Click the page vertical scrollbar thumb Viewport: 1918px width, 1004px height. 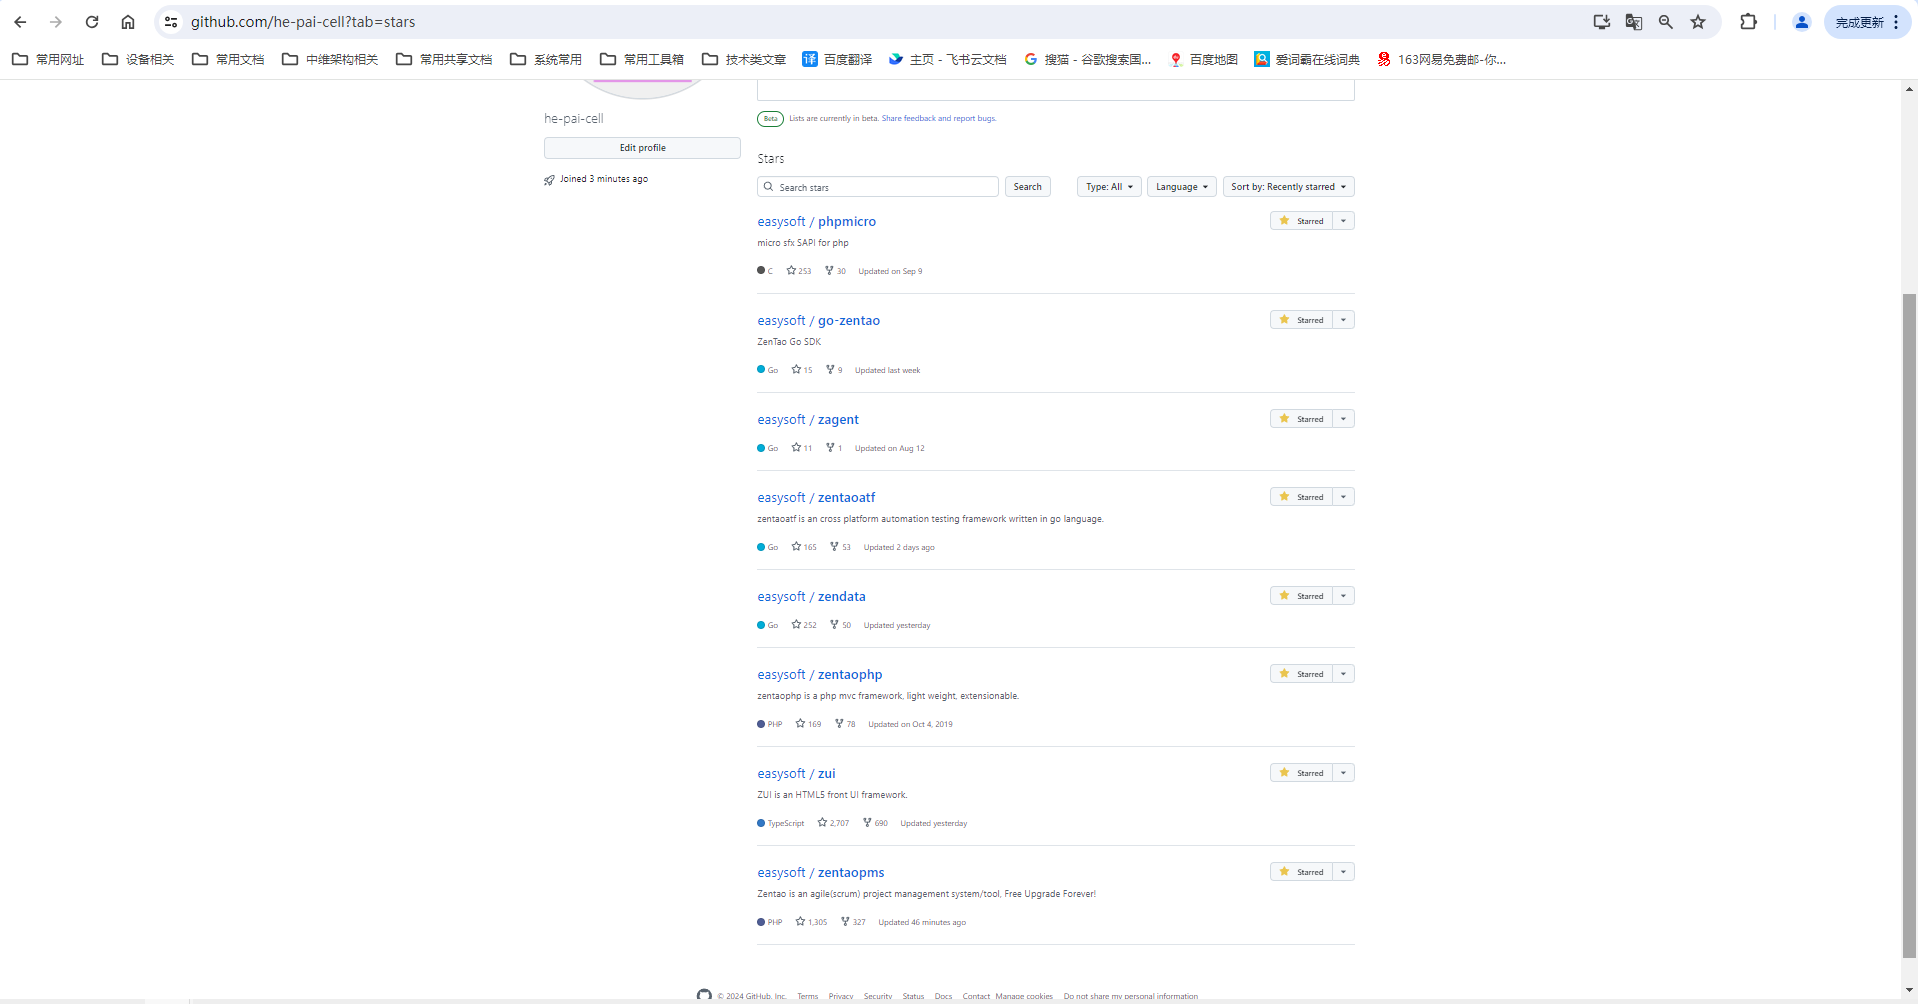pyautogui.click(x=1909, y=625)
